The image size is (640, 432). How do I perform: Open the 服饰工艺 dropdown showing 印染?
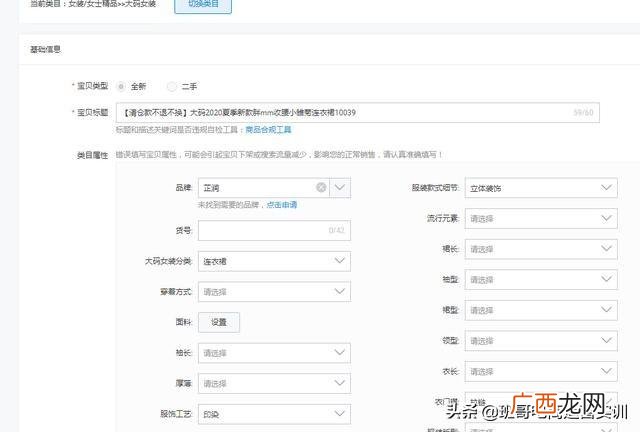(x=274, y=414)
